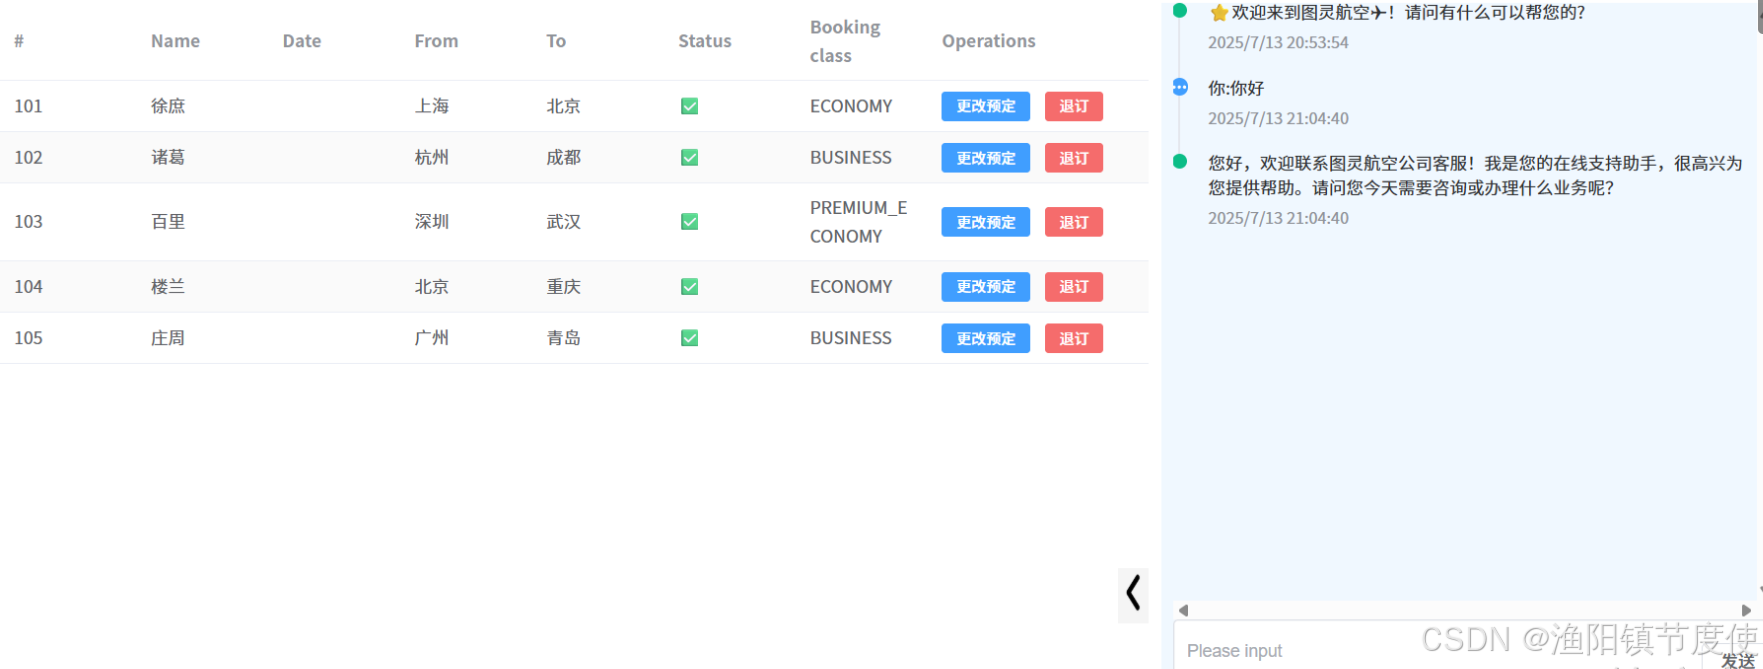
Task: Click the From column header
Action: 436,41
